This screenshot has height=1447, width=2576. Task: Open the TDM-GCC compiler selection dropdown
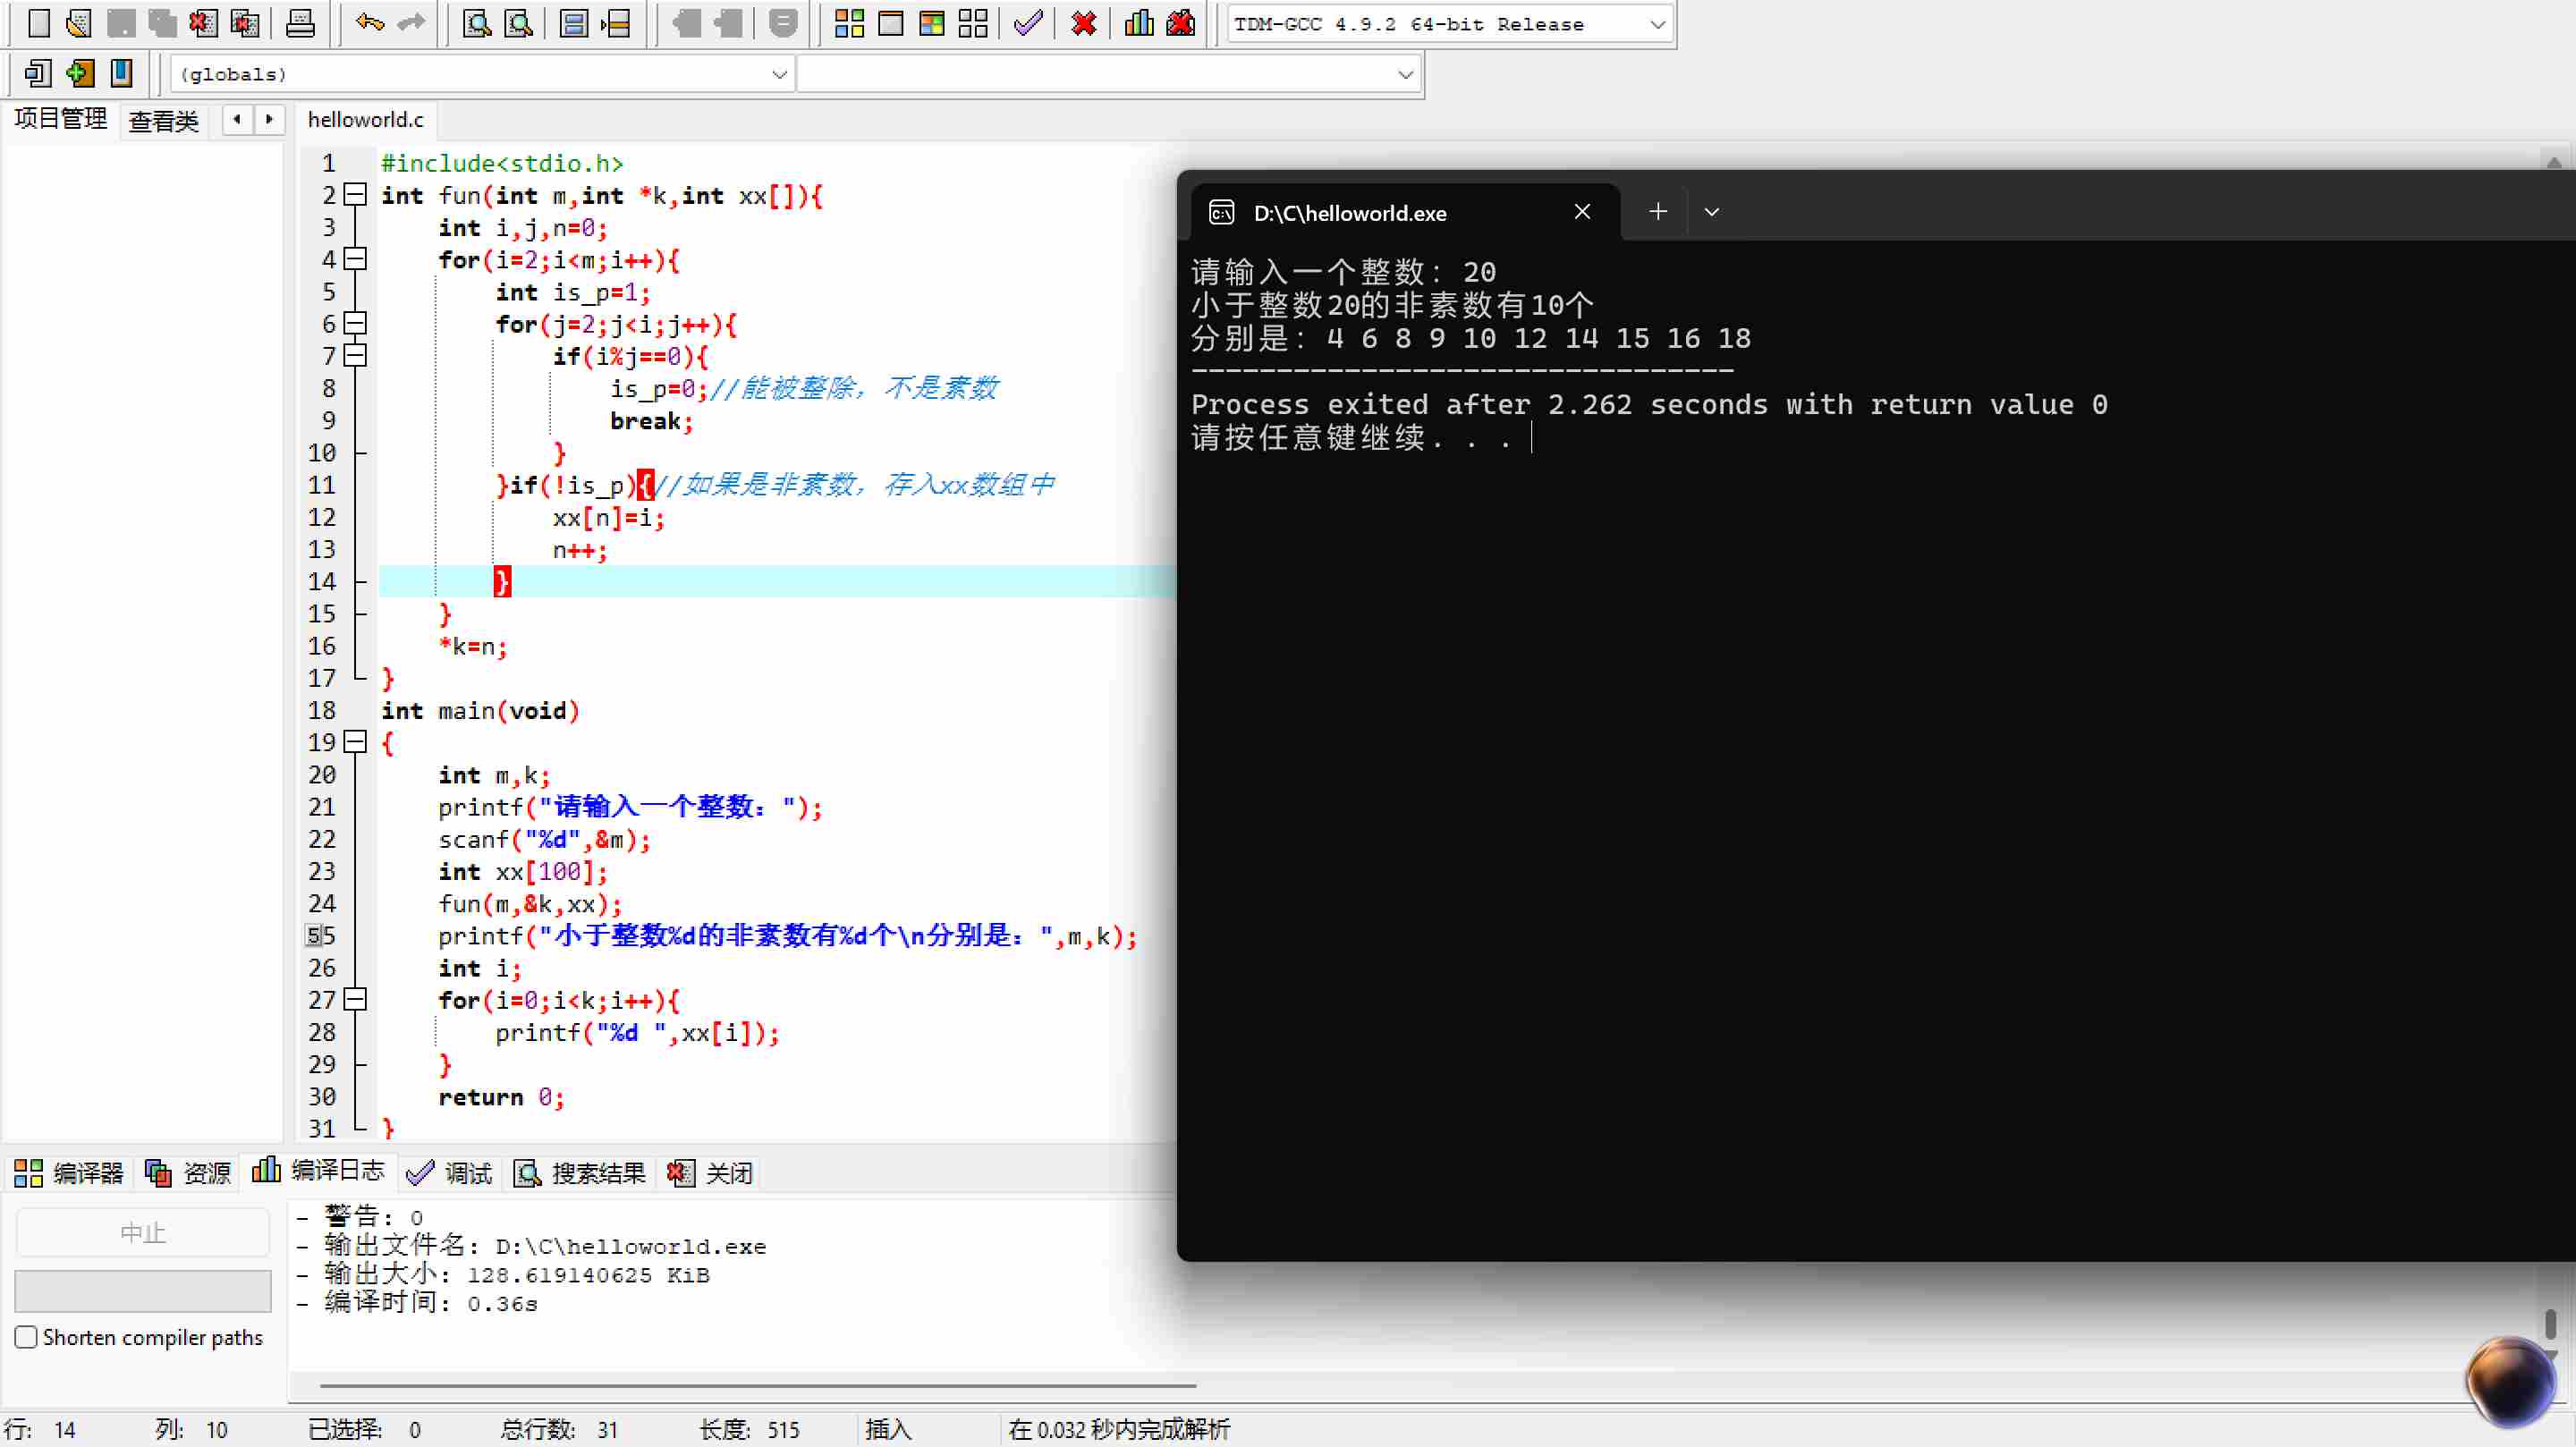(x=1656, y=24)
